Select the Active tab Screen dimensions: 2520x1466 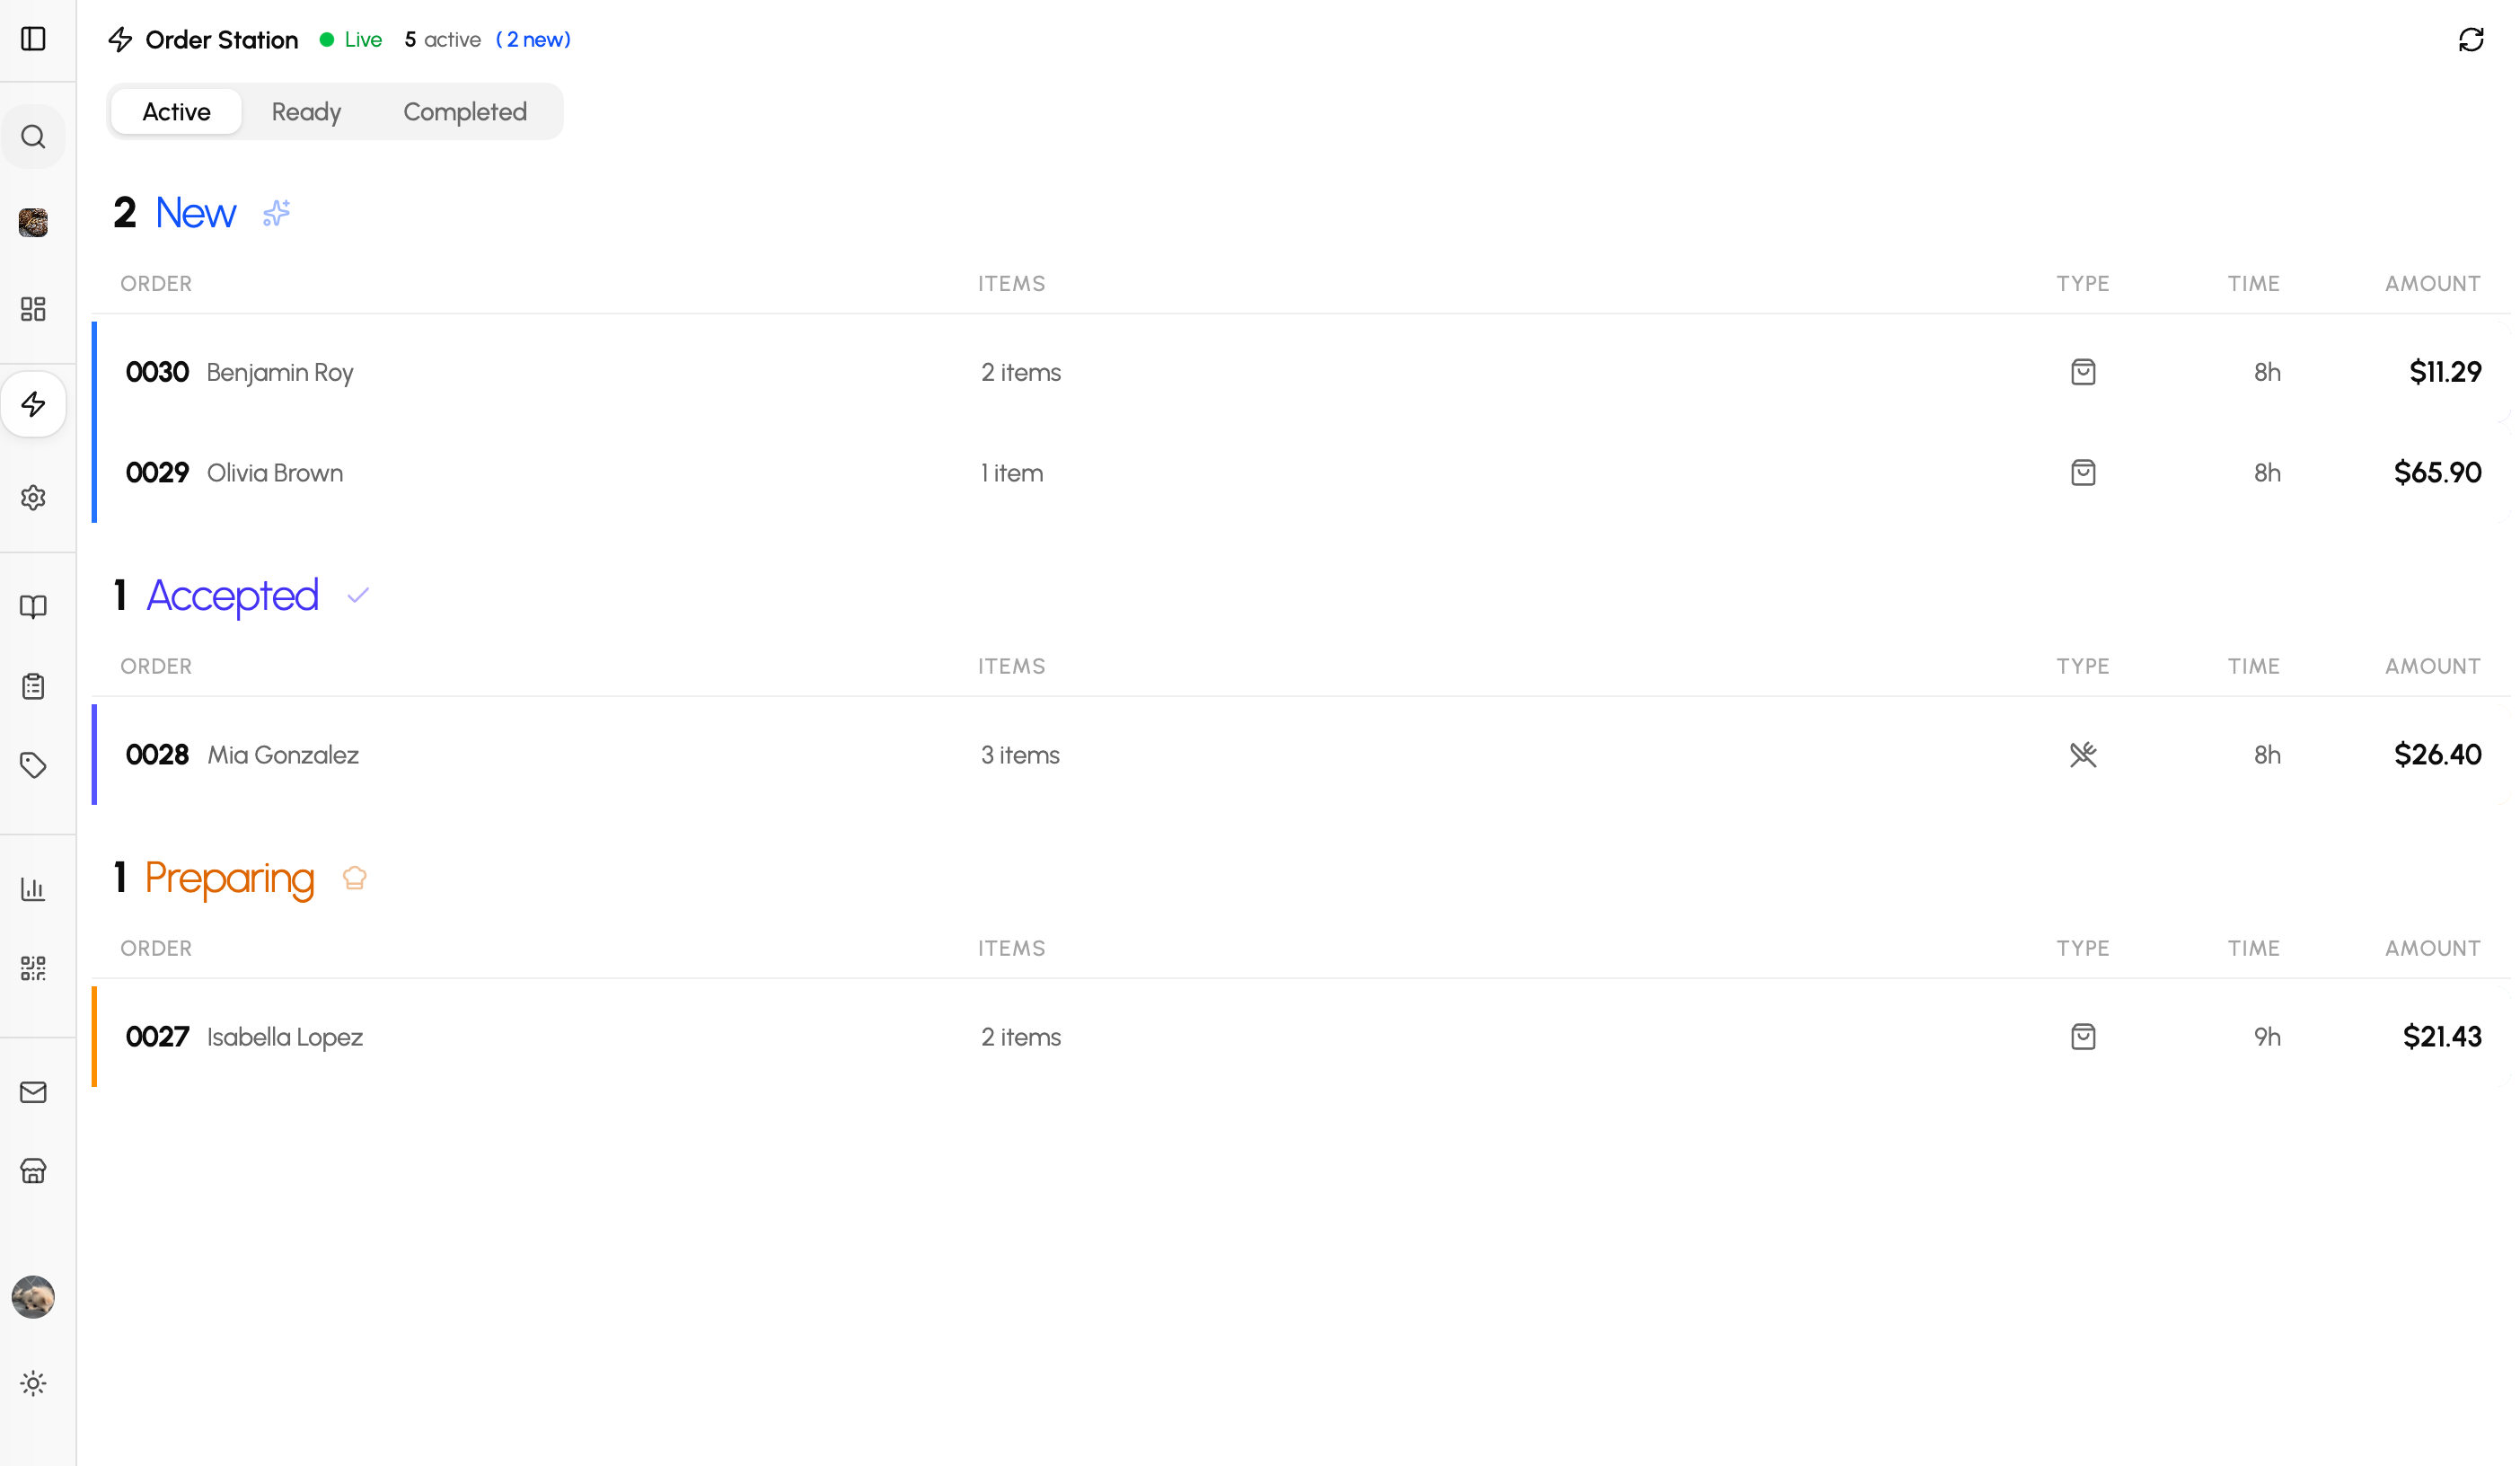(176, 112)
